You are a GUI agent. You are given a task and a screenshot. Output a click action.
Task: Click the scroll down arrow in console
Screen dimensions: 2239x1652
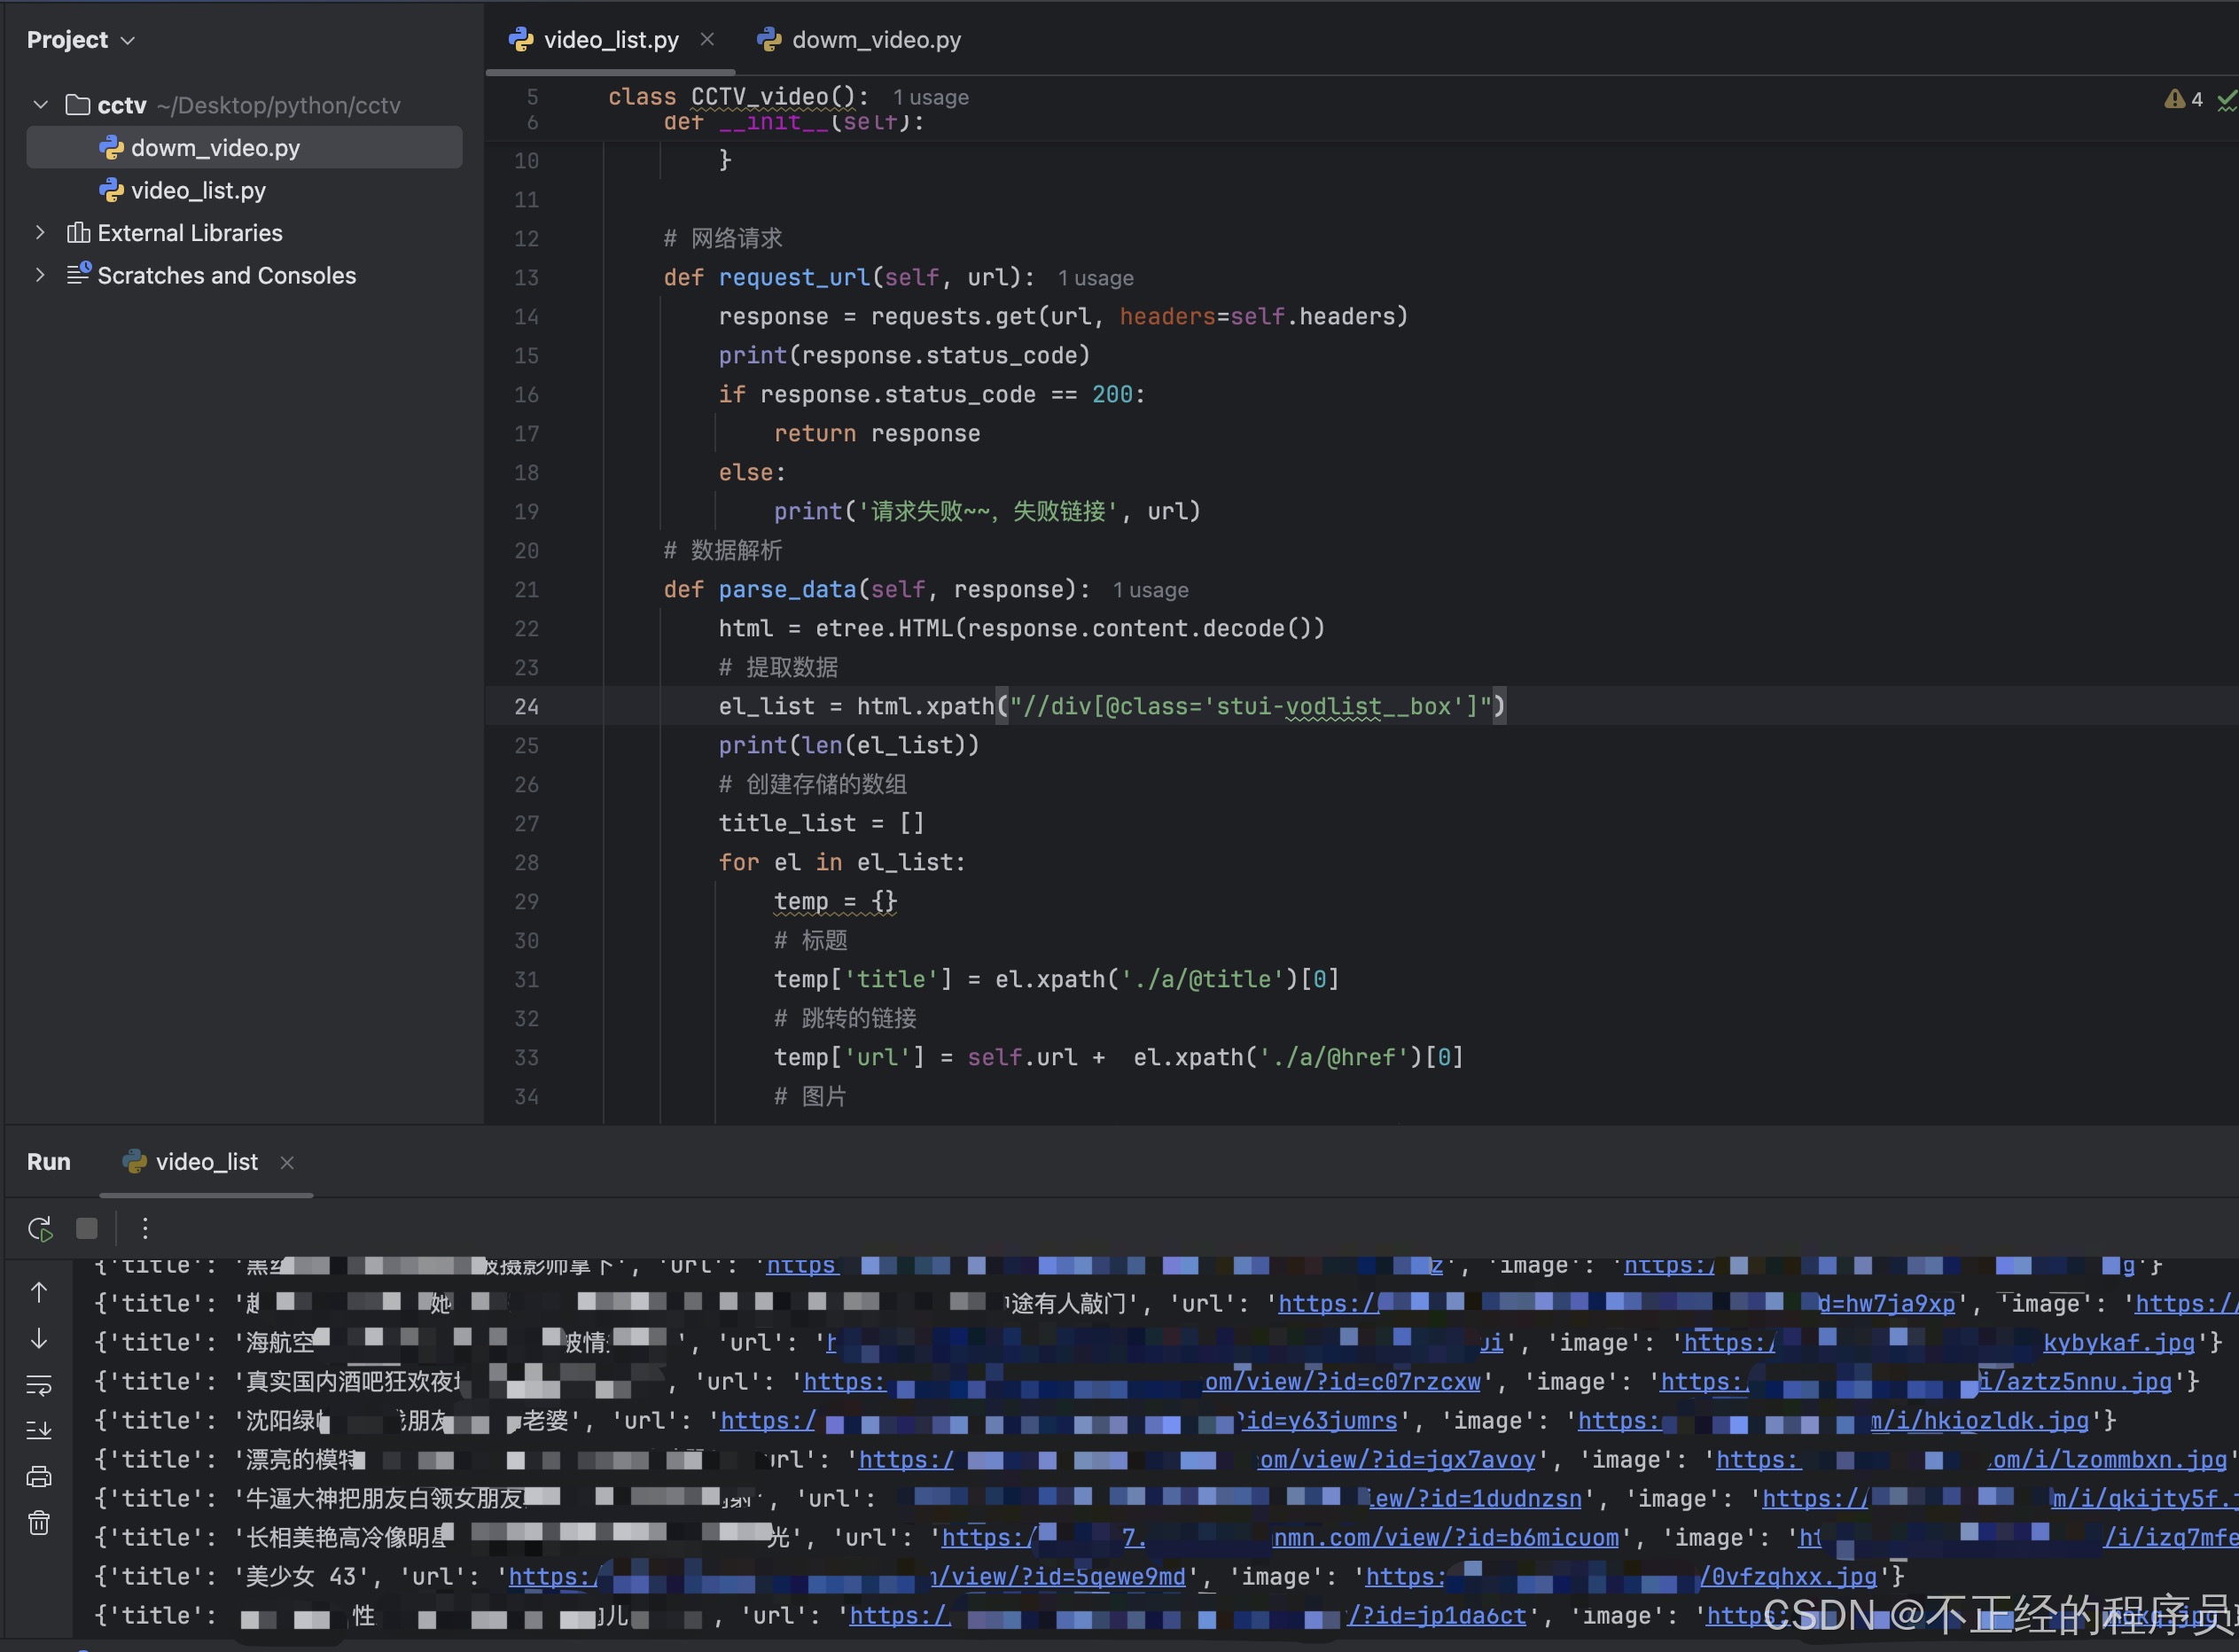point(39,1338)
